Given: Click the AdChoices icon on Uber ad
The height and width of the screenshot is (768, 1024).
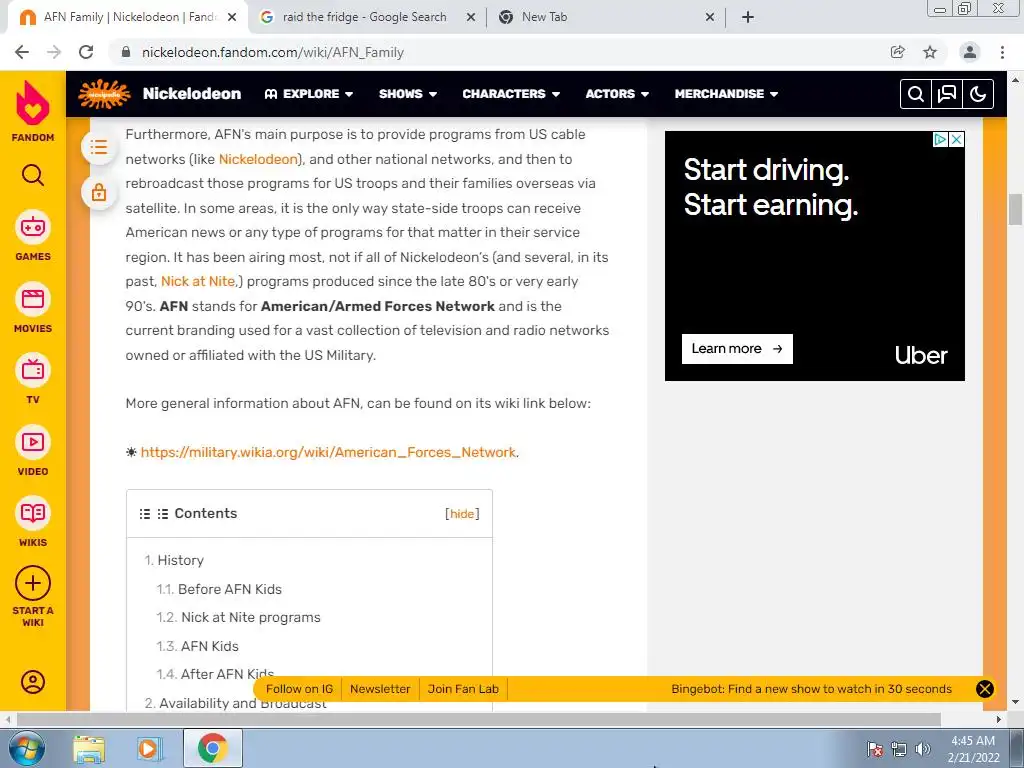Looking at the screenshot, I should tap(940, 139).
